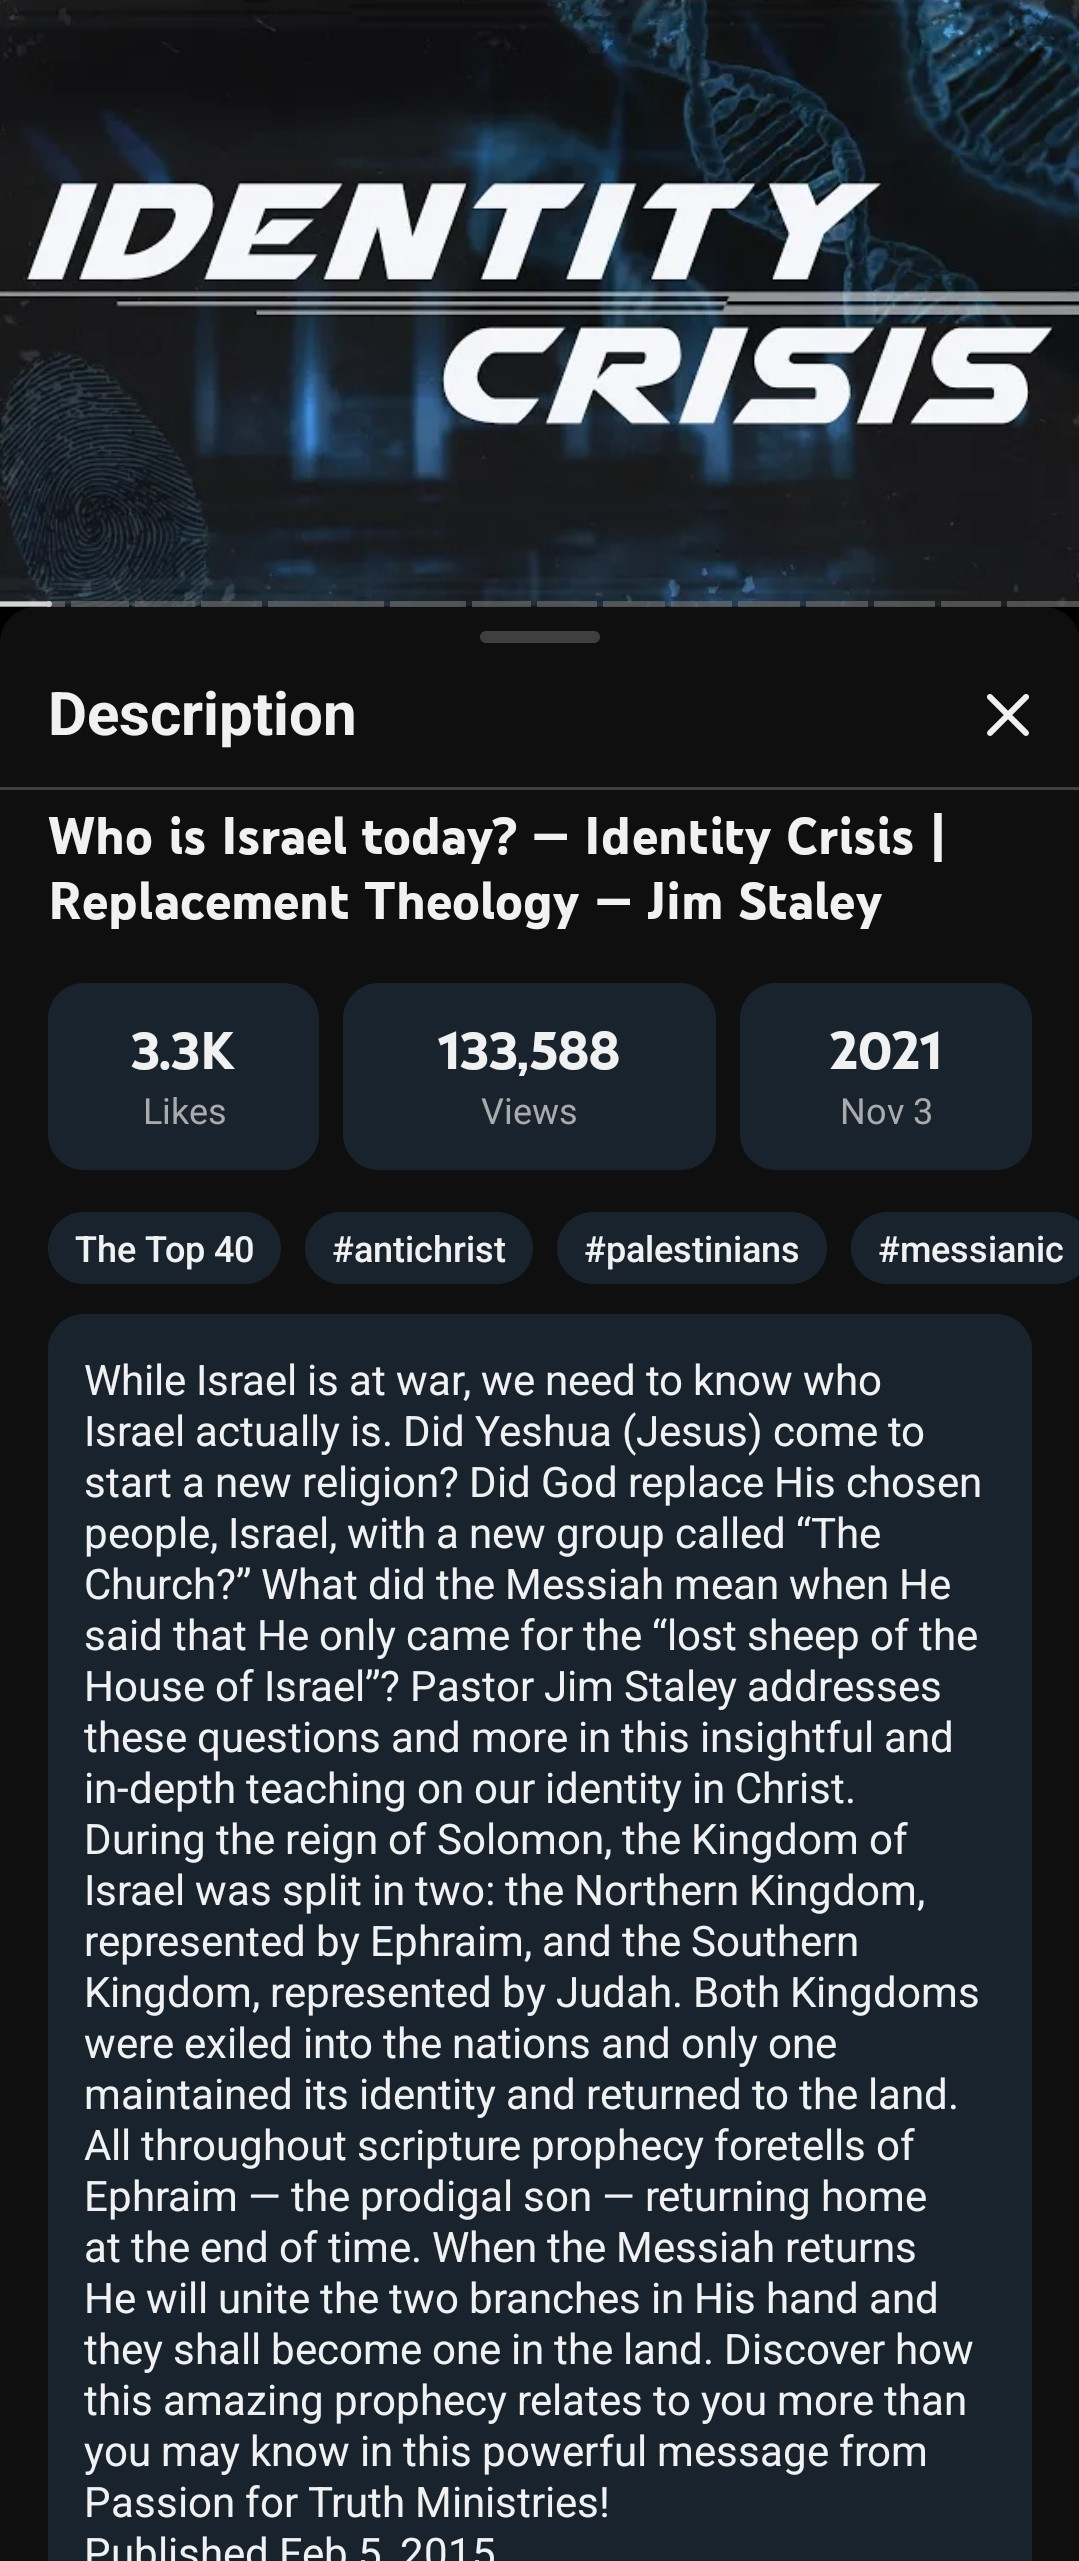Tap the 133,588 Views stat box
Screen dimensions: 1079x2561
click(x=529, y=1077)
